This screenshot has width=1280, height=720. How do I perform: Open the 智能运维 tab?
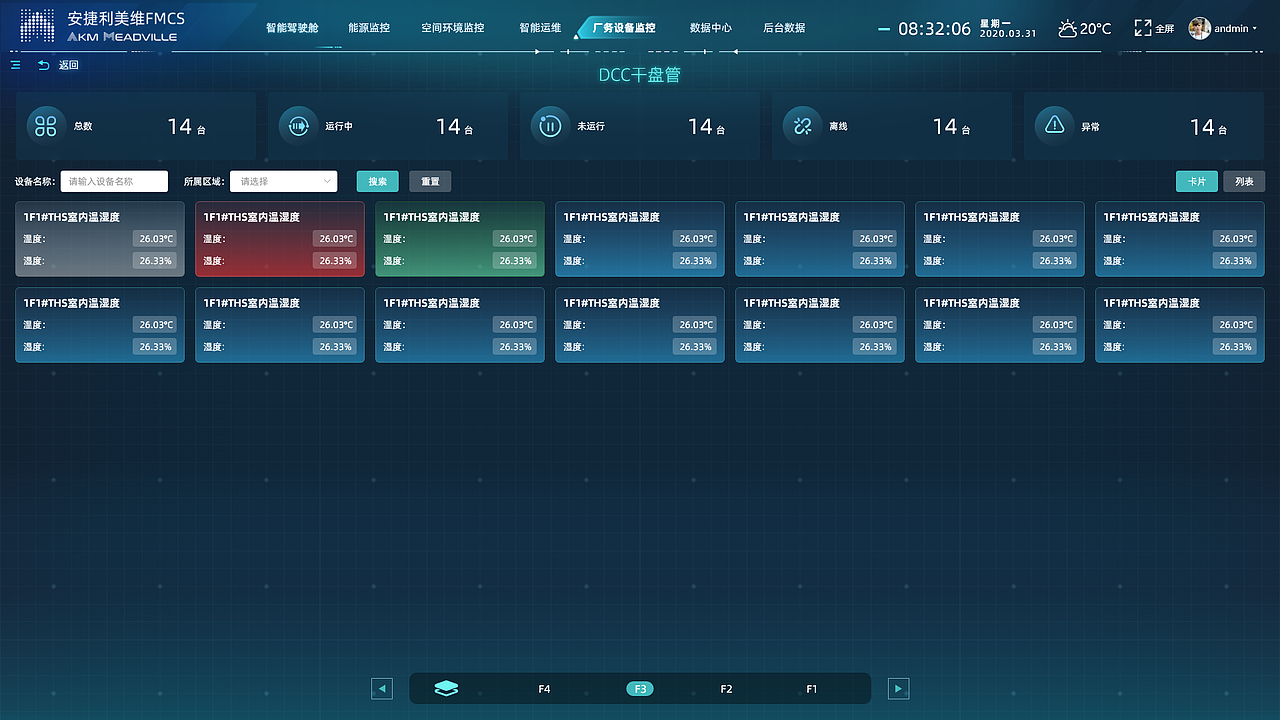pyautogui.click(x=541, y=28)
